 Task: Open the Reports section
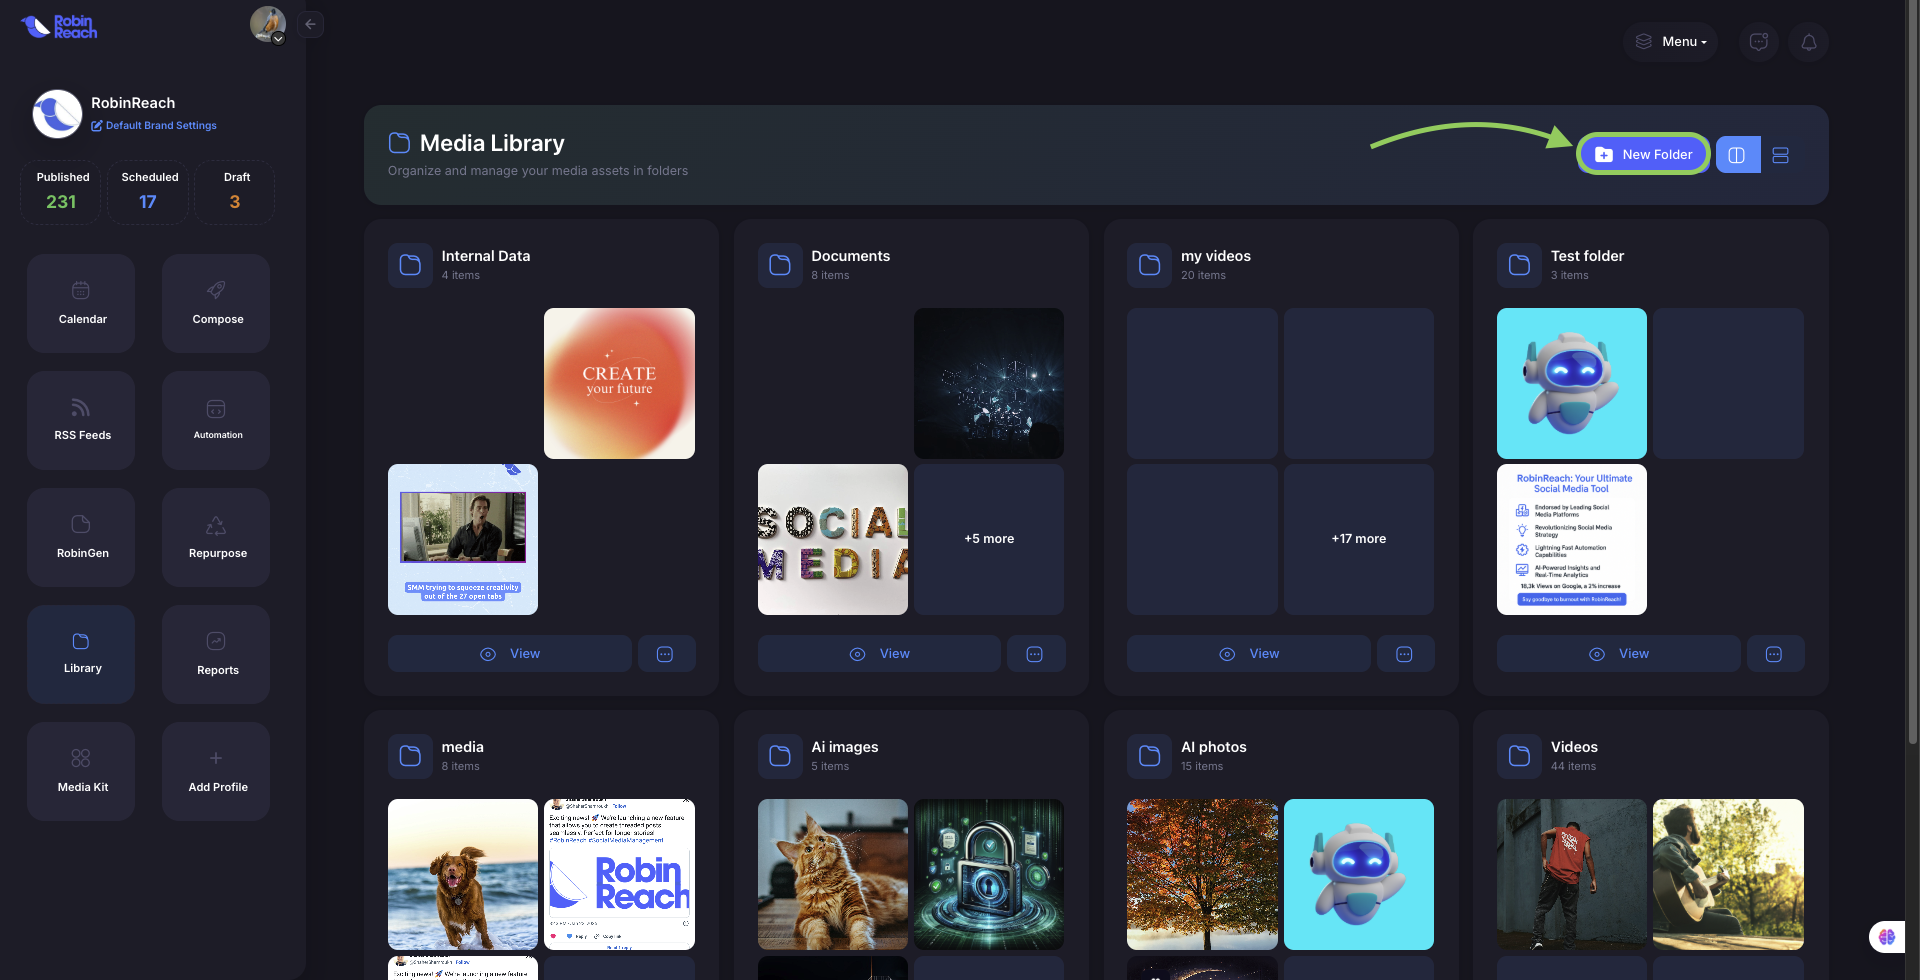pos(216,654)
